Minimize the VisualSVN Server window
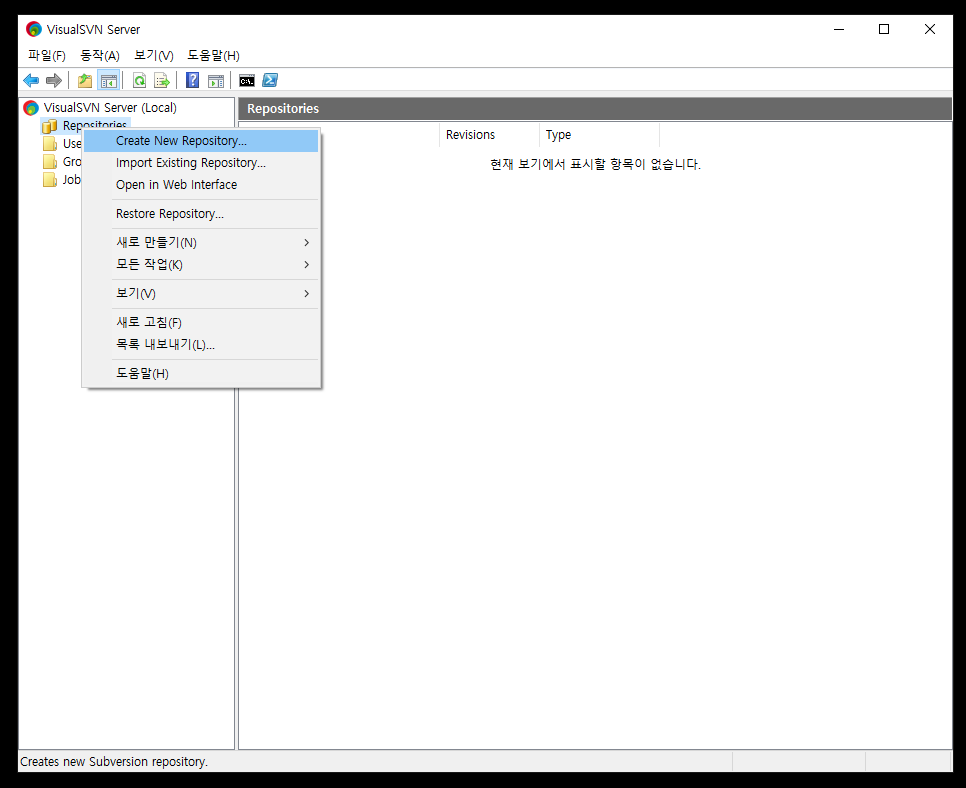 [x=839, y=29]
